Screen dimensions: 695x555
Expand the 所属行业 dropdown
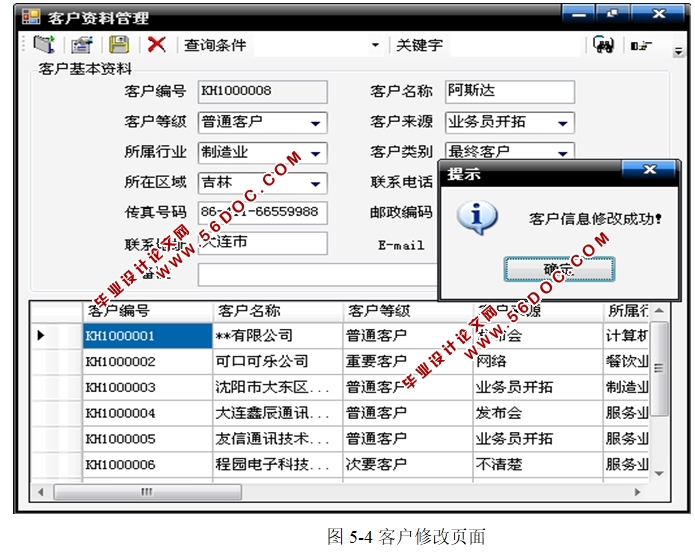pyautogui.click(x=316, y=154)
